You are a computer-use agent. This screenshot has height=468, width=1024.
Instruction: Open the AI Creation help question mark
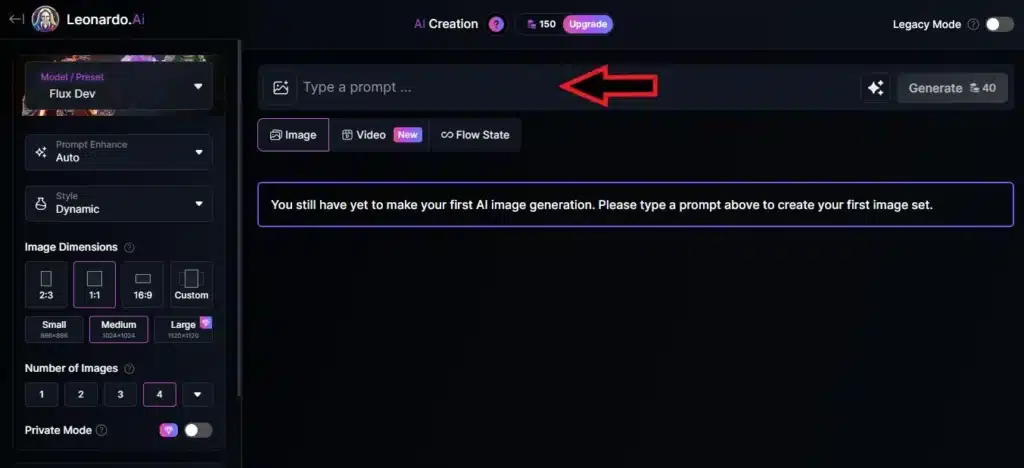[496, 25]
